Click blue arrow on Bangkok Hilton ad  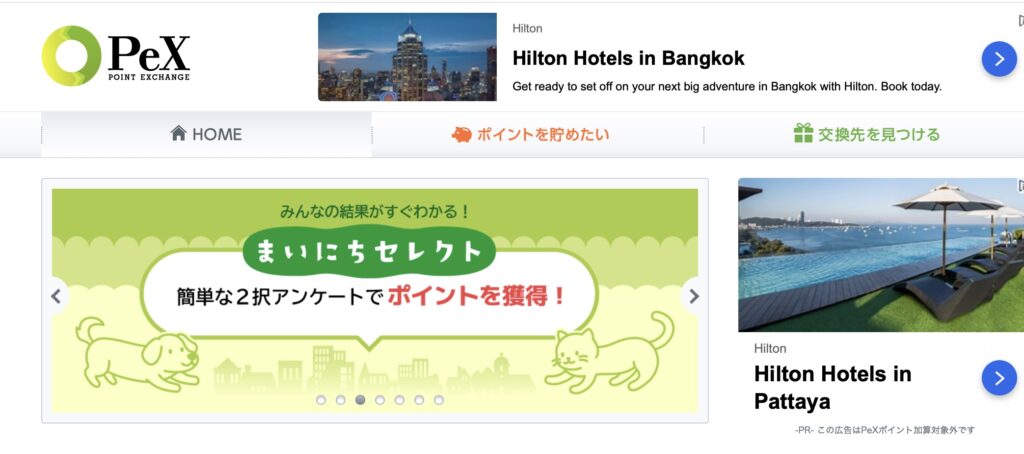(999, 59)
